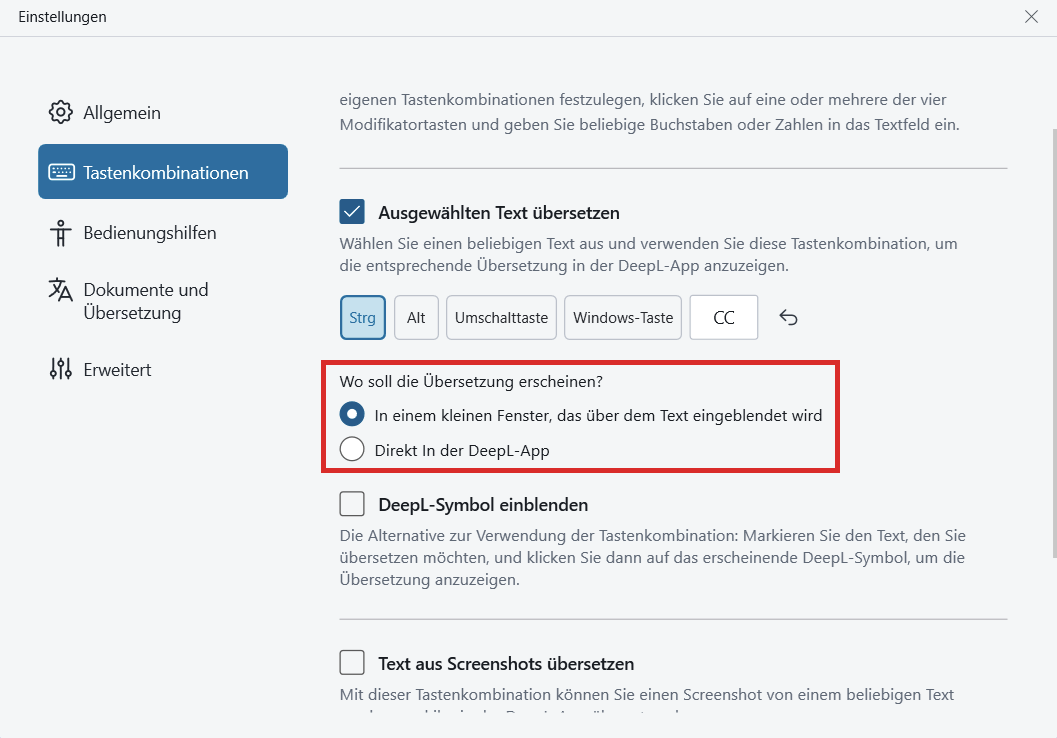The image size is (1057, 738).
Task: Click the translate icon for Dokumente und Übersetzung
Action: coord(61,290)
